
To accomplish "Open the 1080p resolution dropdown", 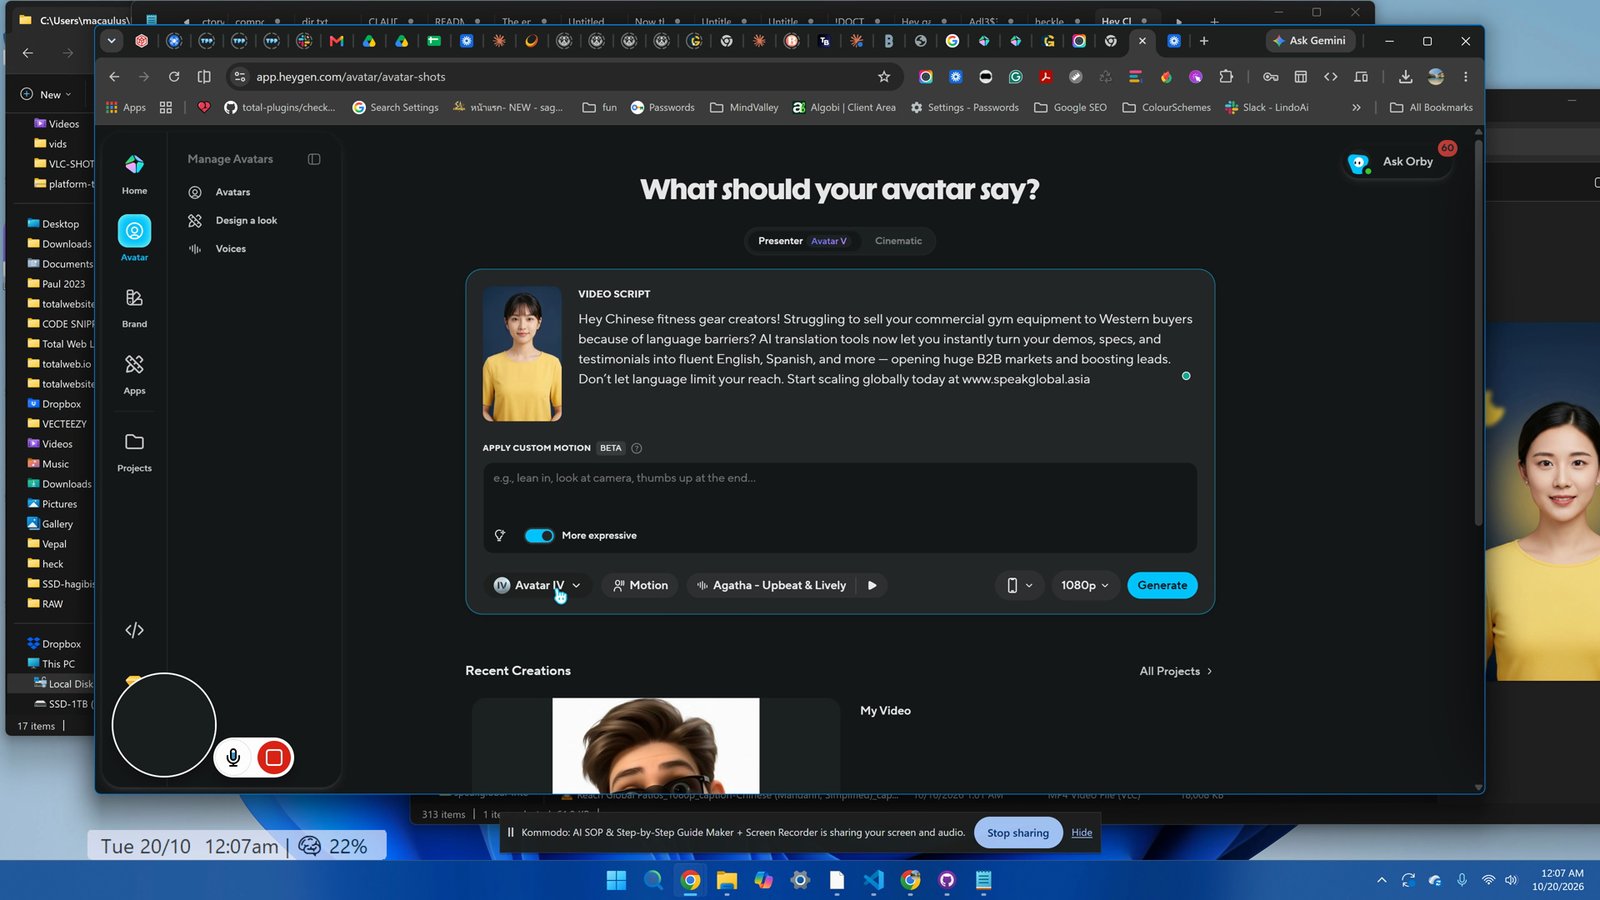I will 1084,586.
